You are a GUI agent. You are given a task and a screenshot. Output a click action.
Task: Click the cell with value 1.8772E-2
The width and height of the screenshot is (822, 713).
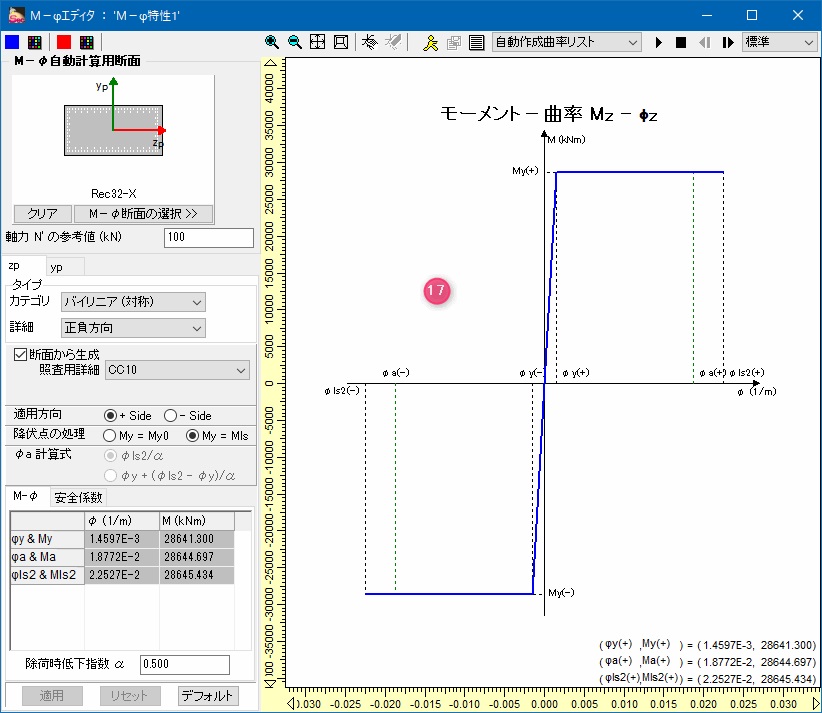coord(122,557)
